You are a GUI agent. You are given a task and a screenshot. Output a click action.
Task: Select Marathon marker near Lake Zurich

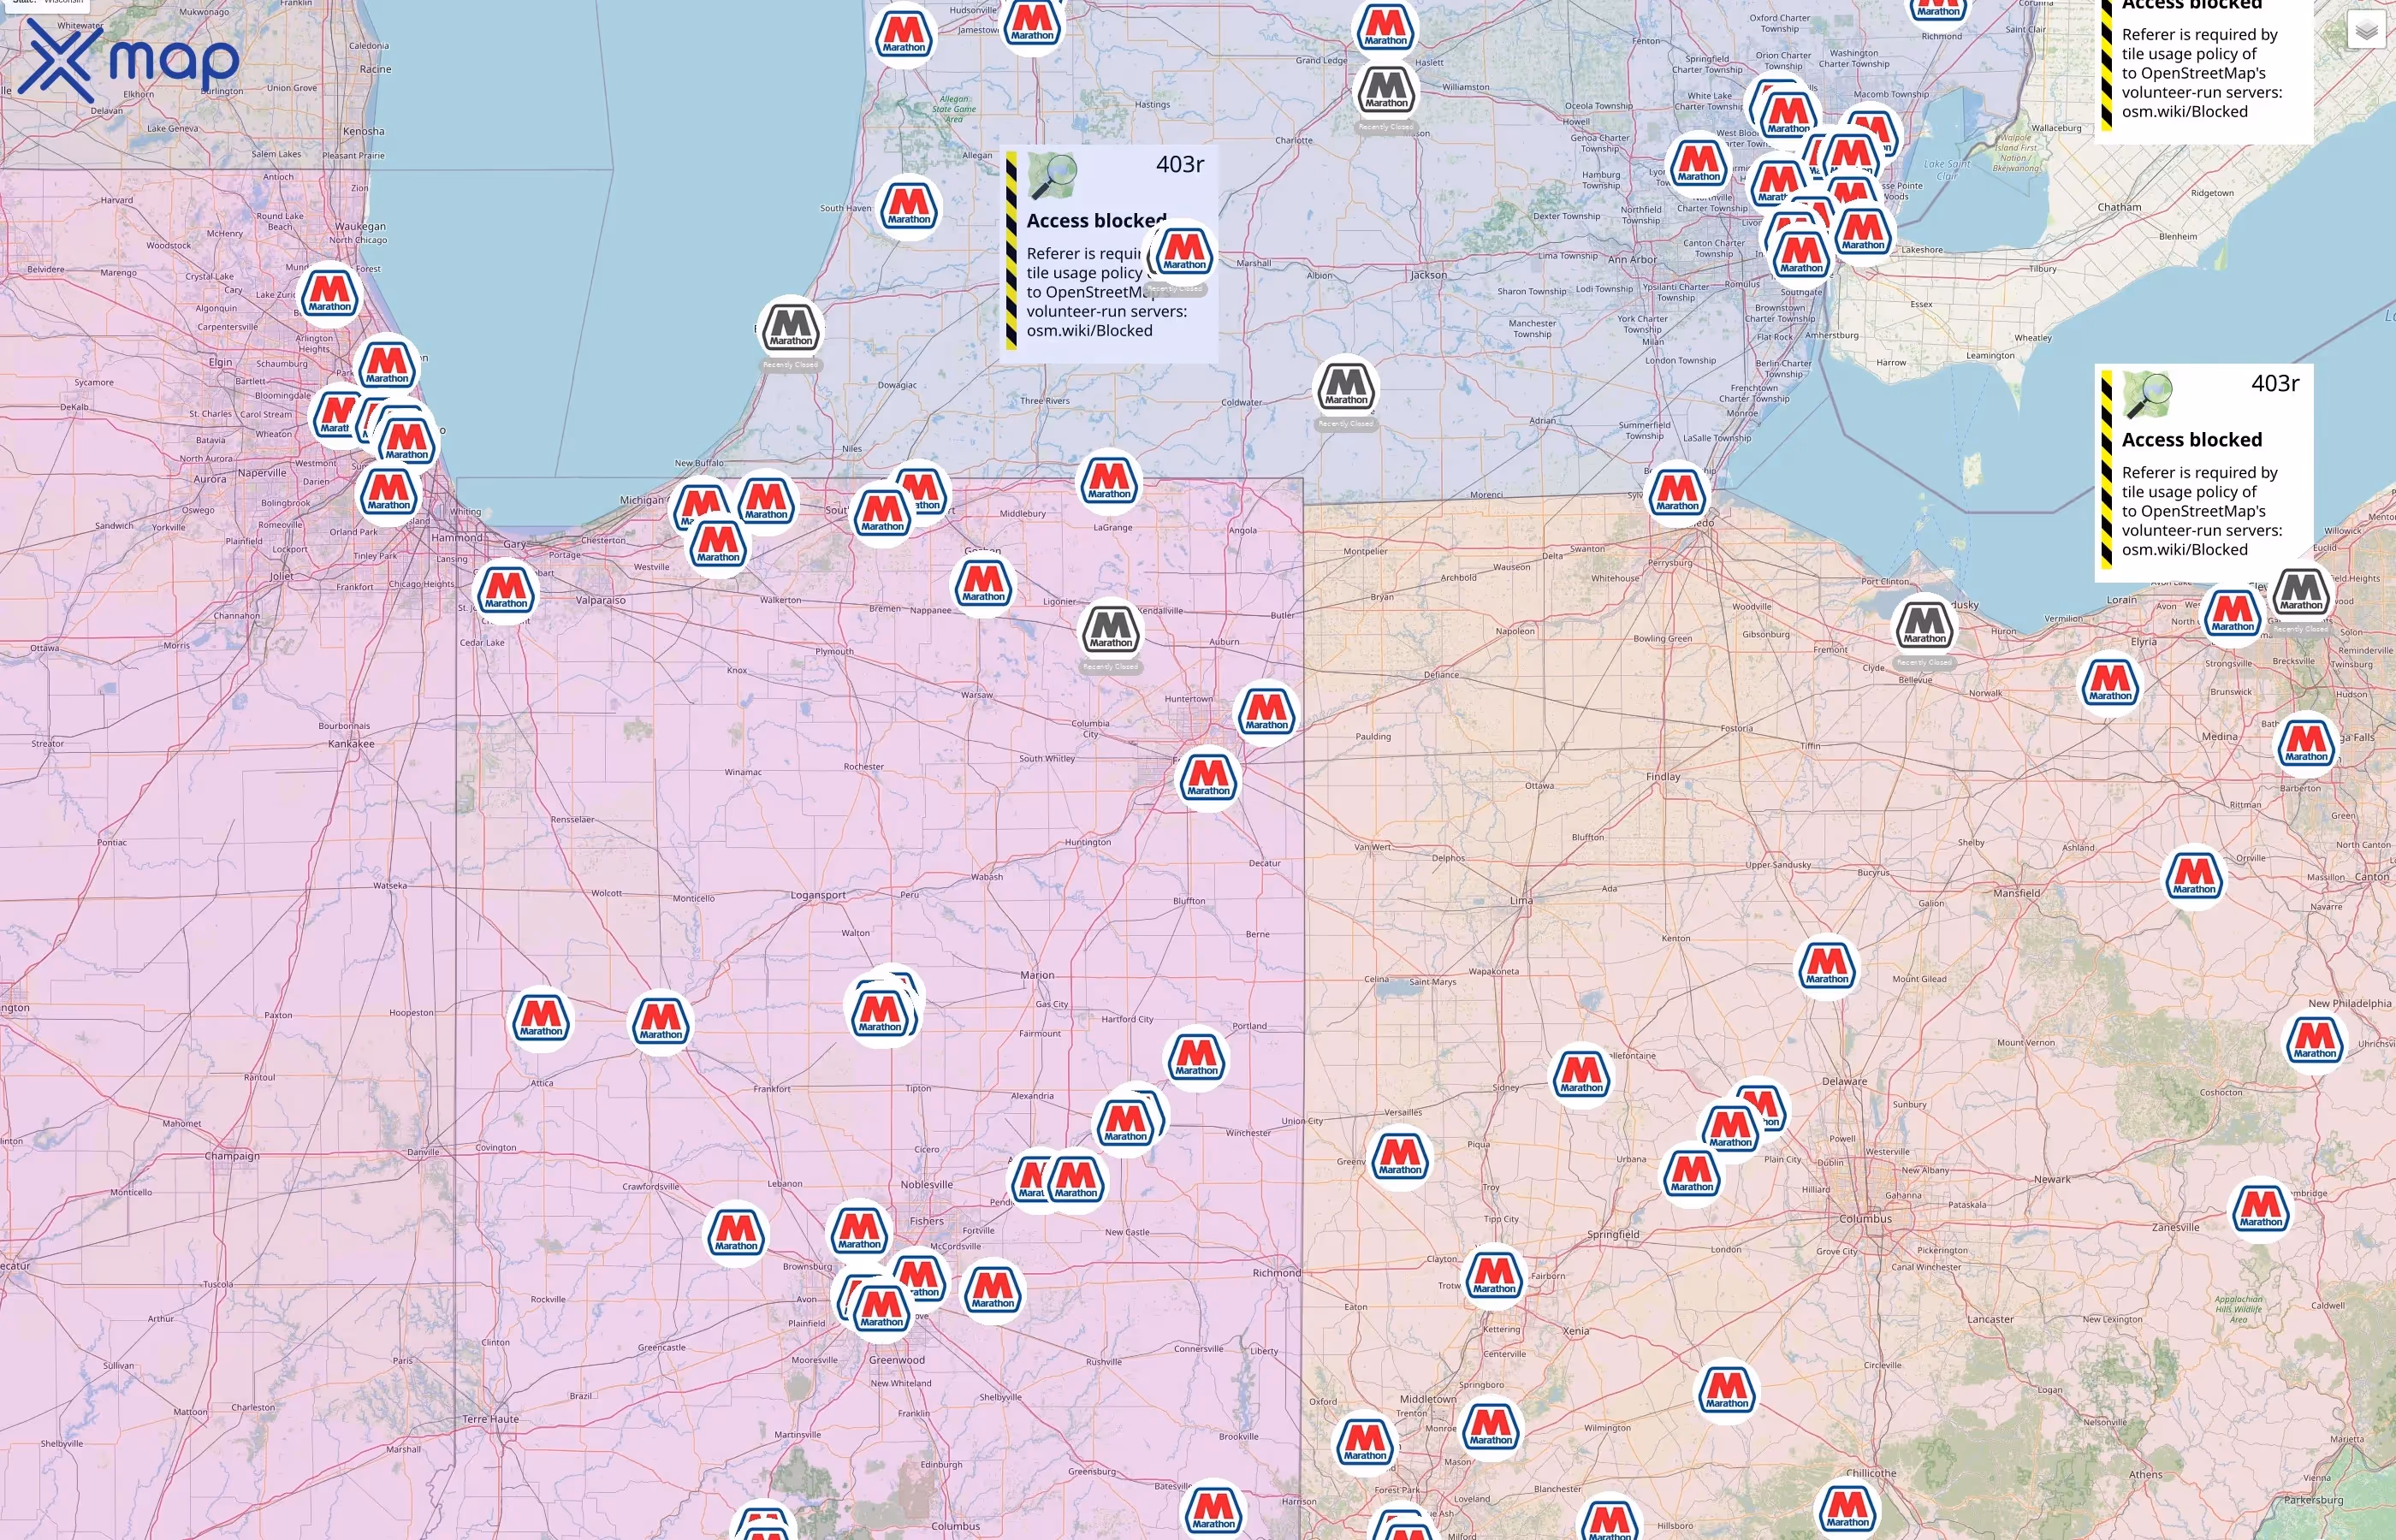330,295
